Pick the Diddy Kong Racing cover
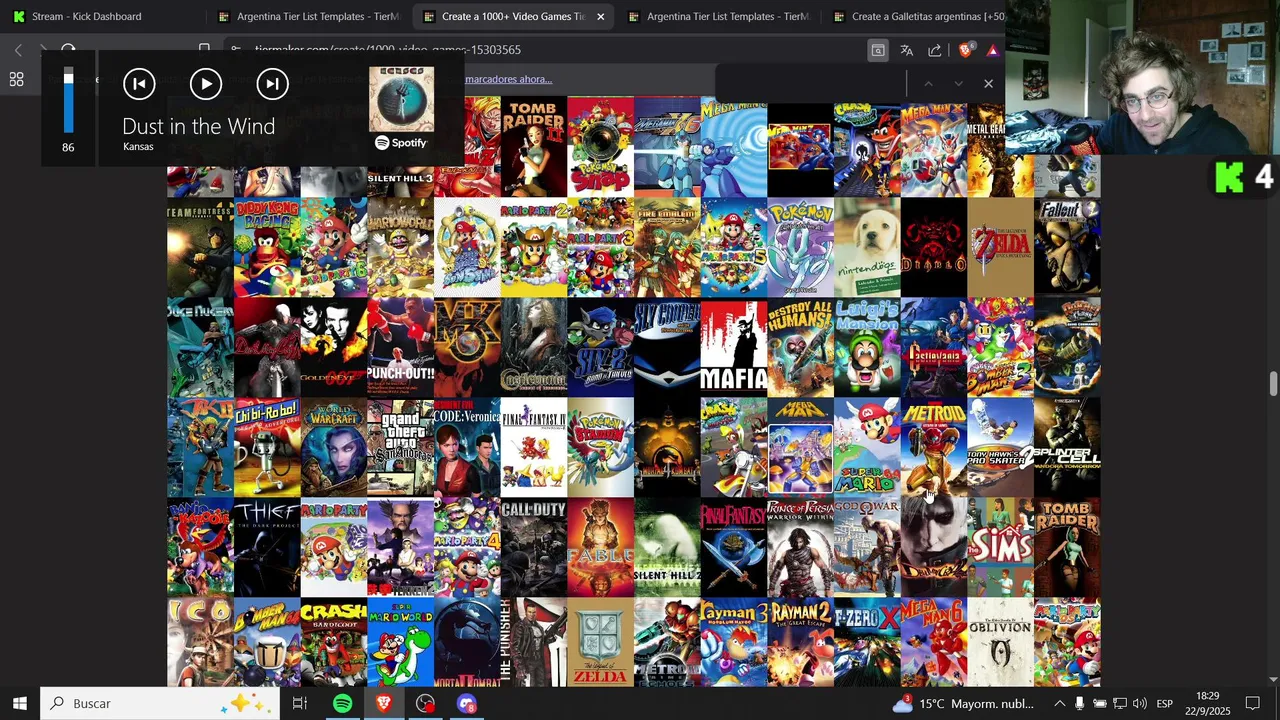This screenshot has height=720, width=1280. click(x=267, y=247)
